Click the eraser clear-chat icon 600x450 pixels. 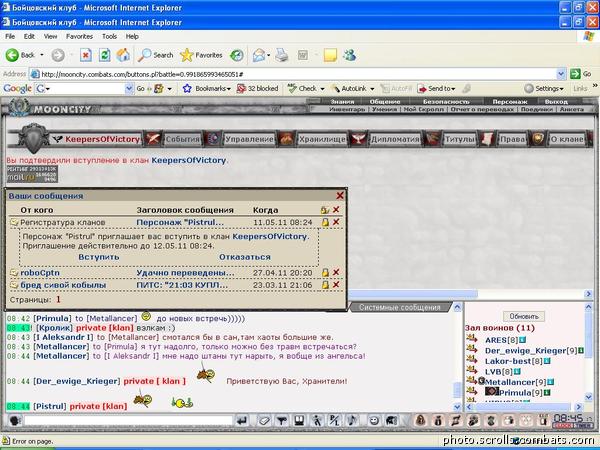tap(264, 421)
